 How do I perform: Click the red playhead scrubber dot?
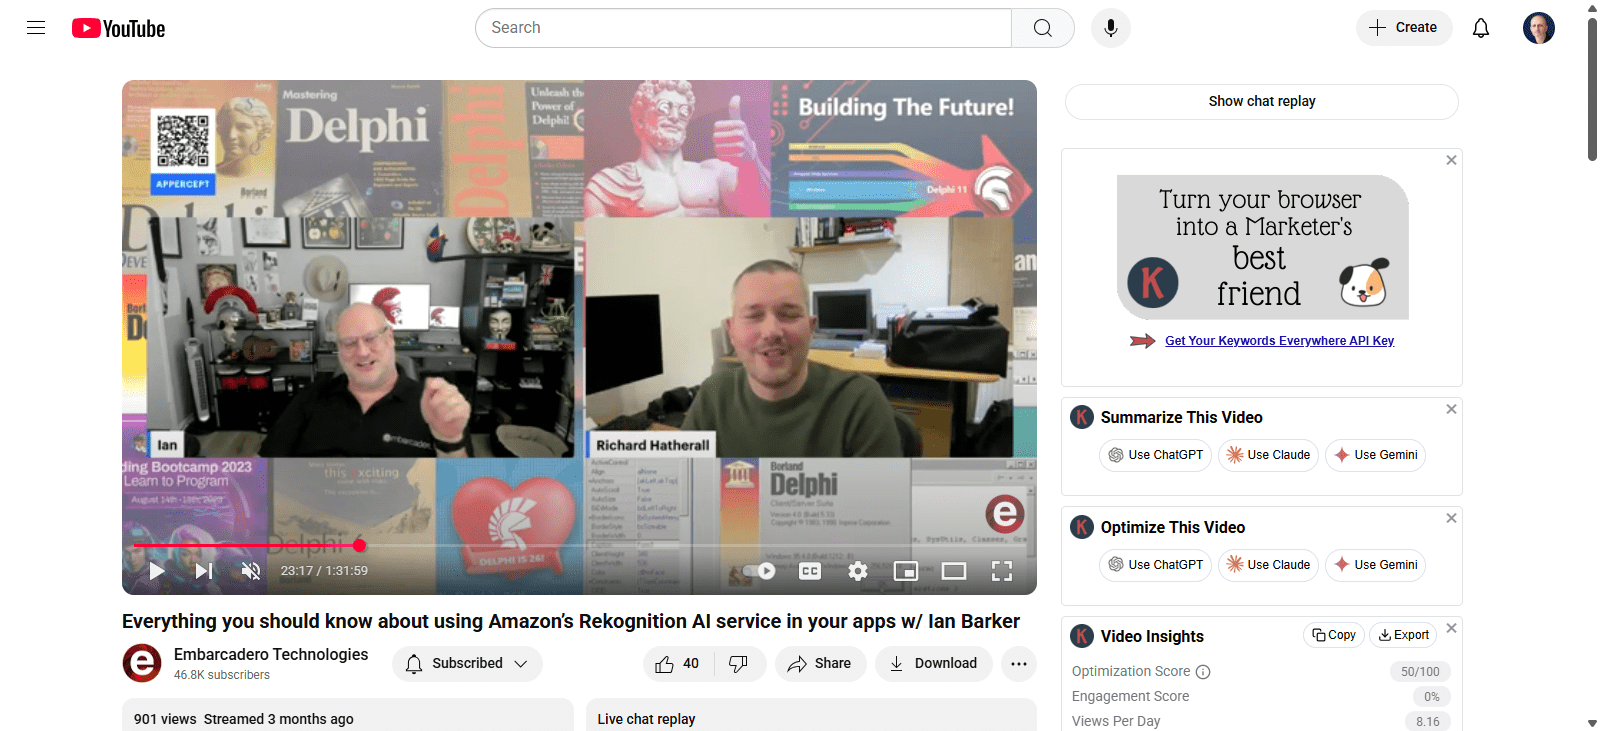tap(360, 546)
